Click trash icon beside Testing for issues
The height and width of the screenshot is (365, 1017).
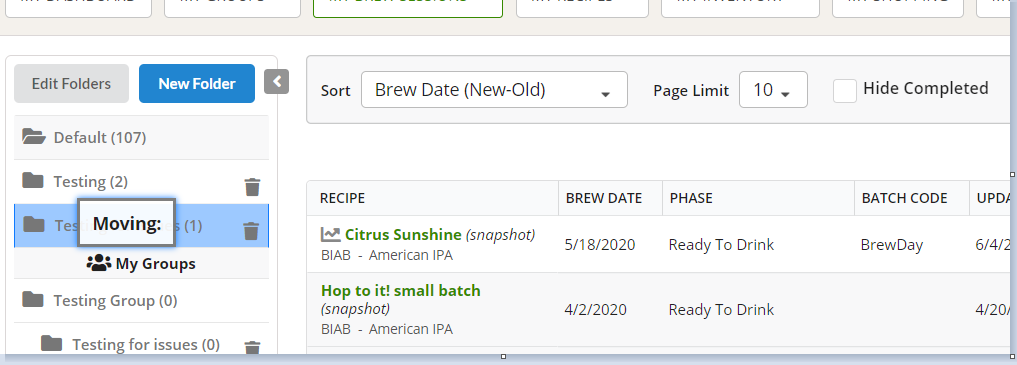tap(252, 348)
